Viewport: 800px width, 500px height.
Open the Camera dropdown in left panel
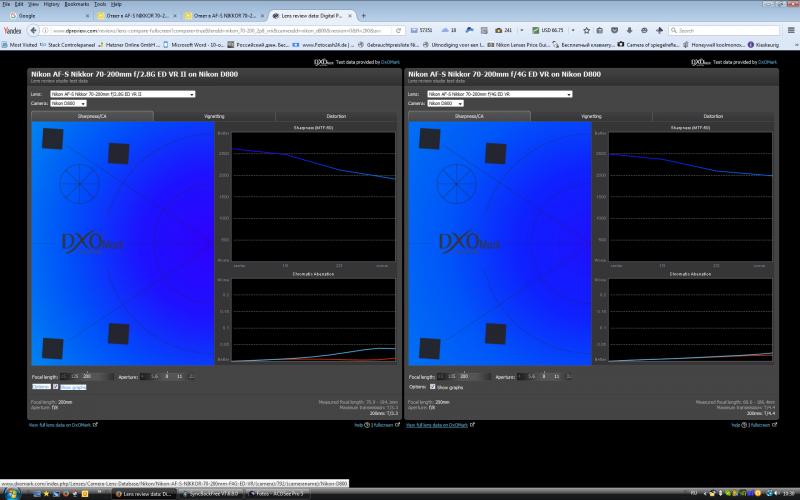[x=68, y=103]
